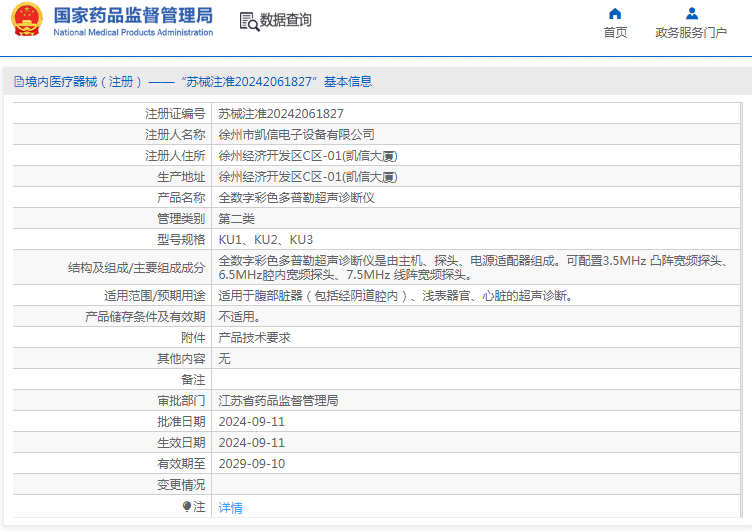Select registration number 苏械注准20242061827 cell
752x532 pixels.
pos(281,114)
